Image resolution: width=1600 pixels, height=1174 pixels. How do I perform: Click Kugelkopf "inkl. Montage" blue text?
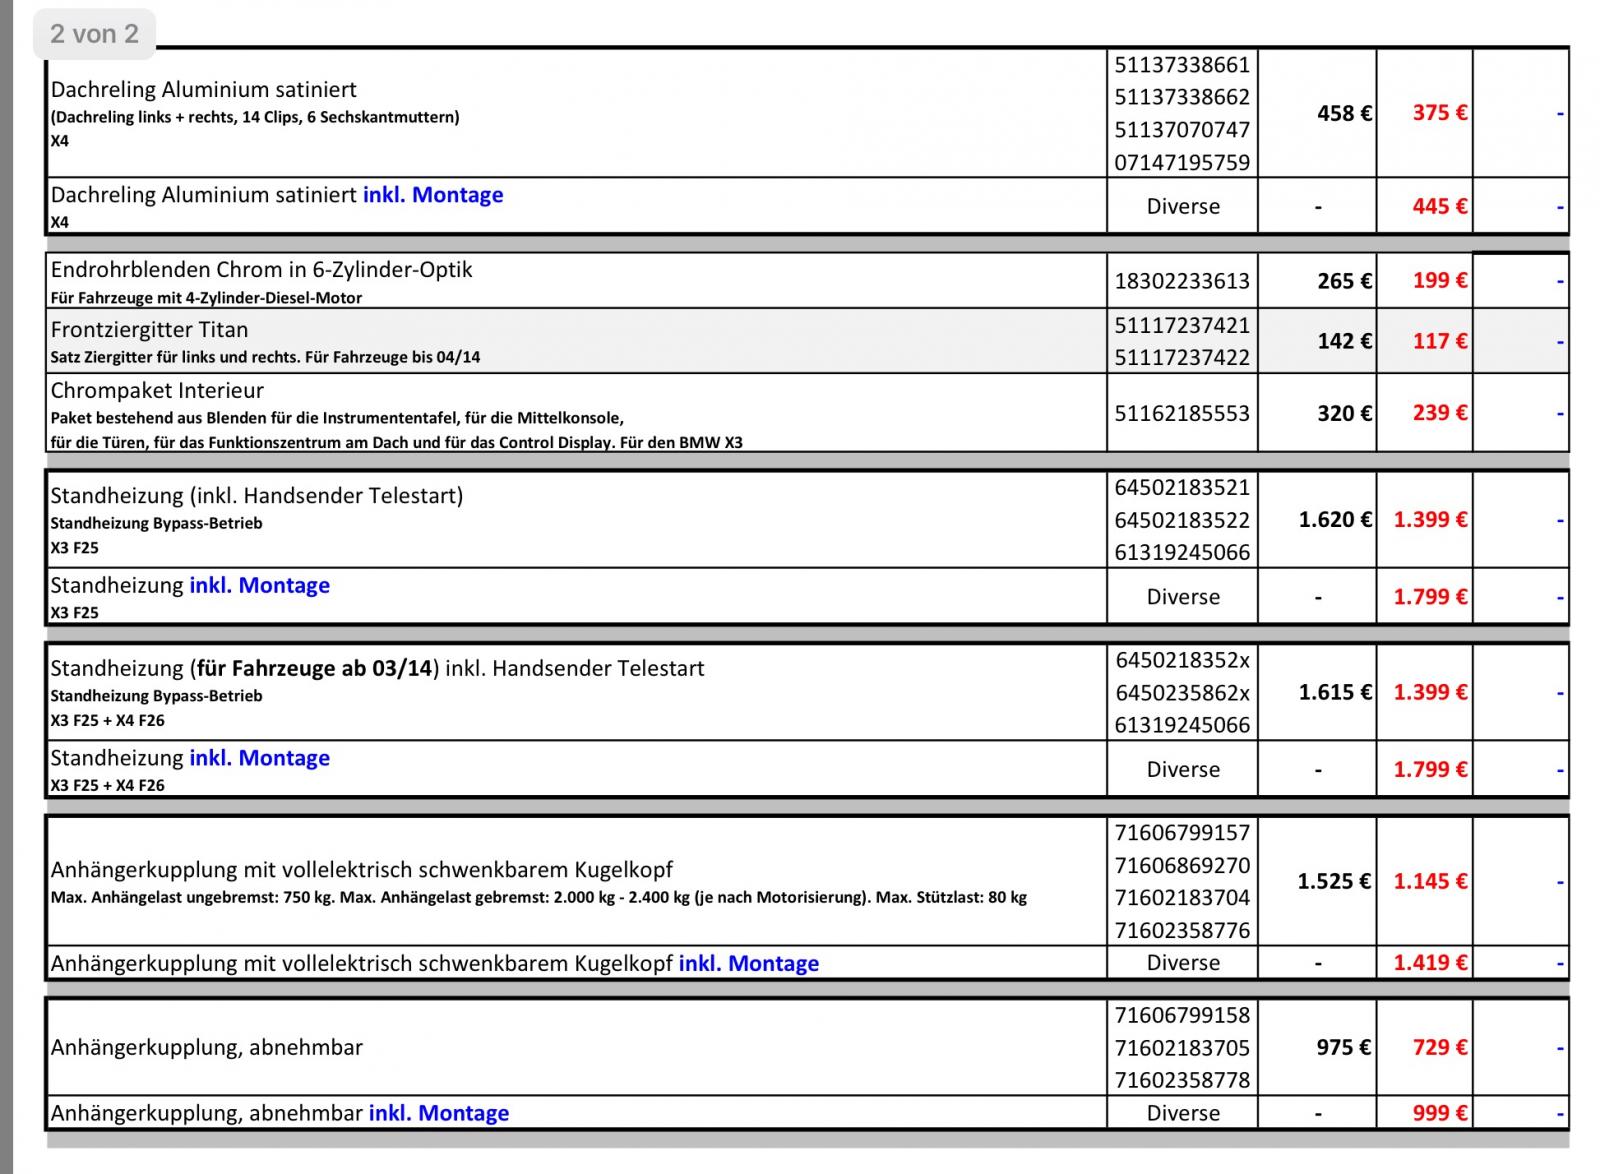748,963
